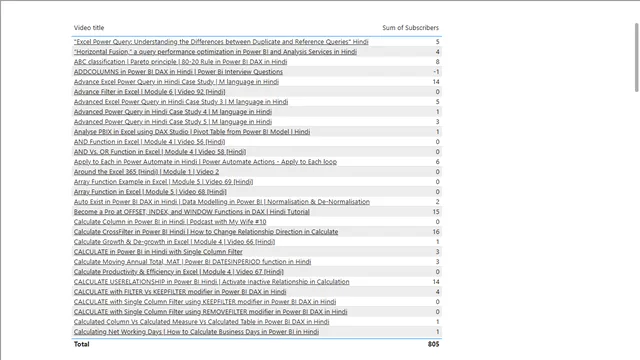Open 'Array Function Example in Excel' Video 69 link
The image size is (640, 360).
163,182
